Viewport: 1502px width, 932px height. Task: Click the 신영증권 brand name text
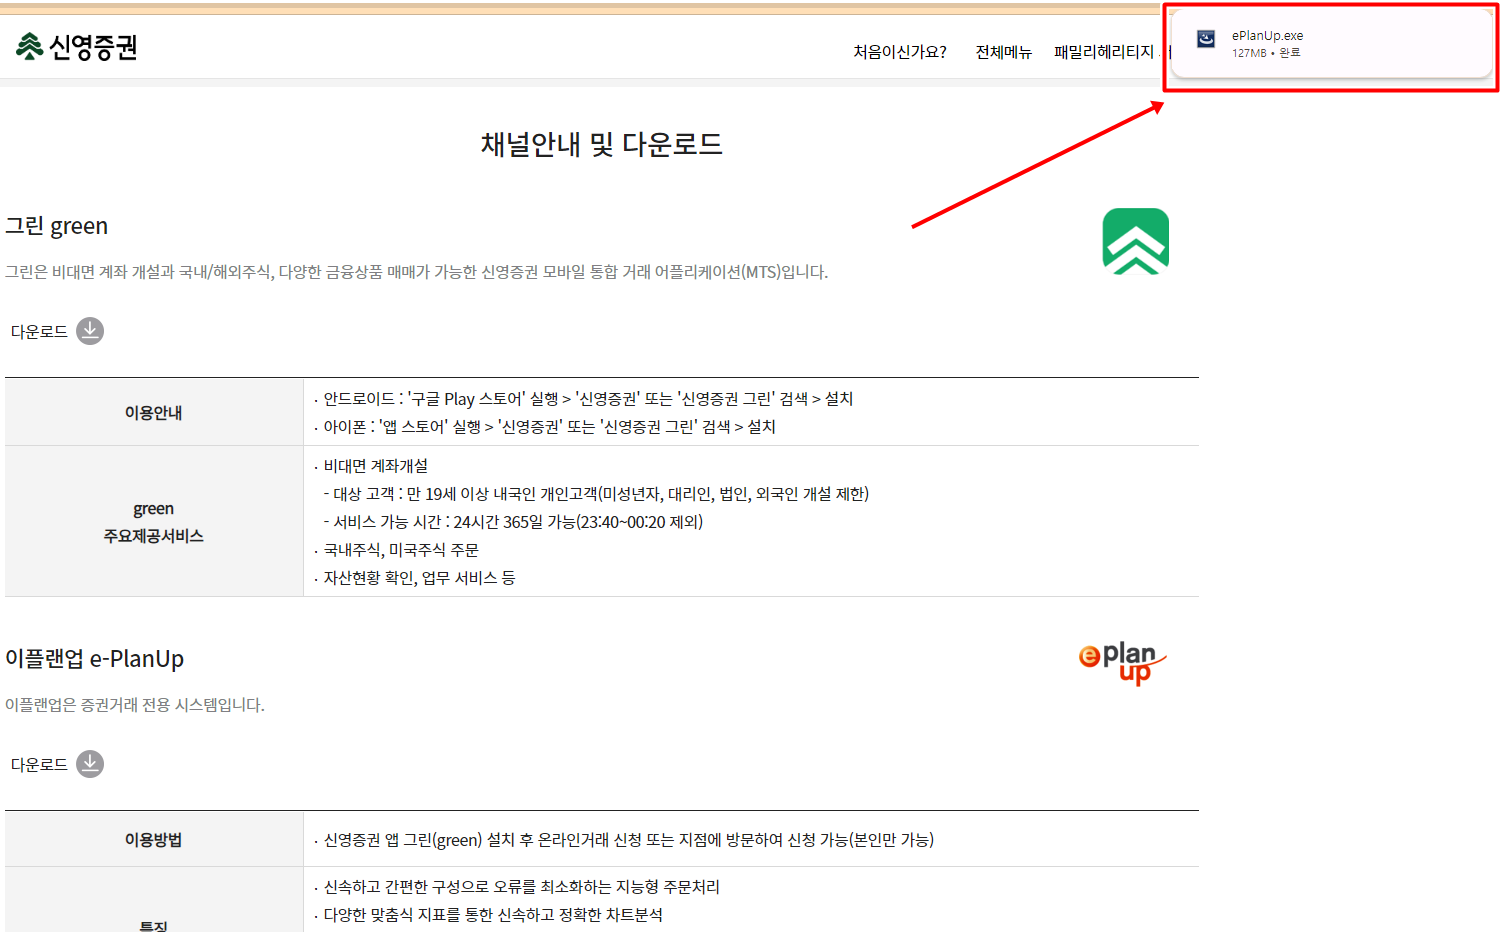tap(93, 47)
